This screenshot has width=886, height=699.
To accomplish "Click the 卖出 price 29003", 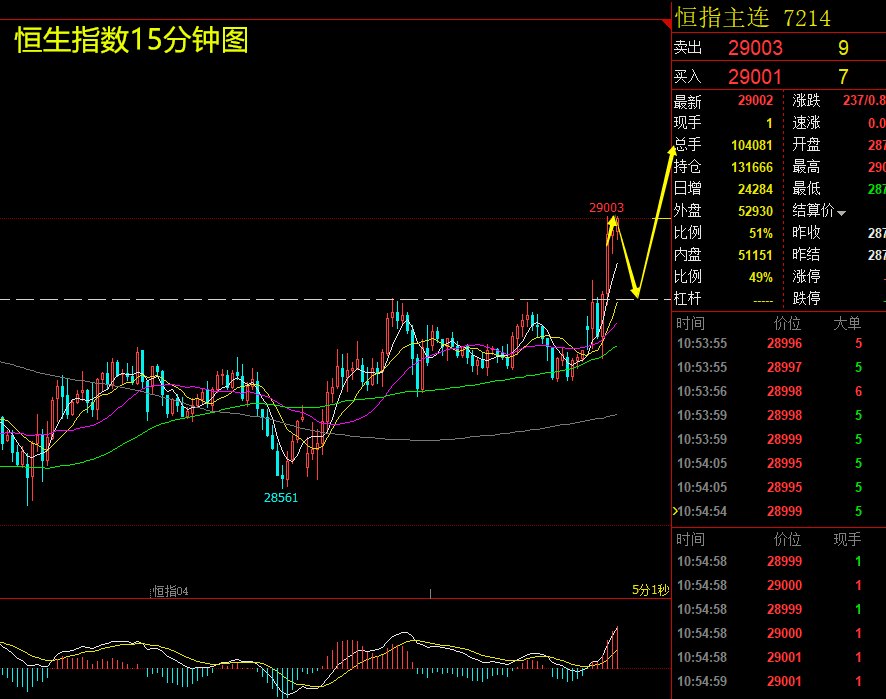I will [x=755, y=48].
